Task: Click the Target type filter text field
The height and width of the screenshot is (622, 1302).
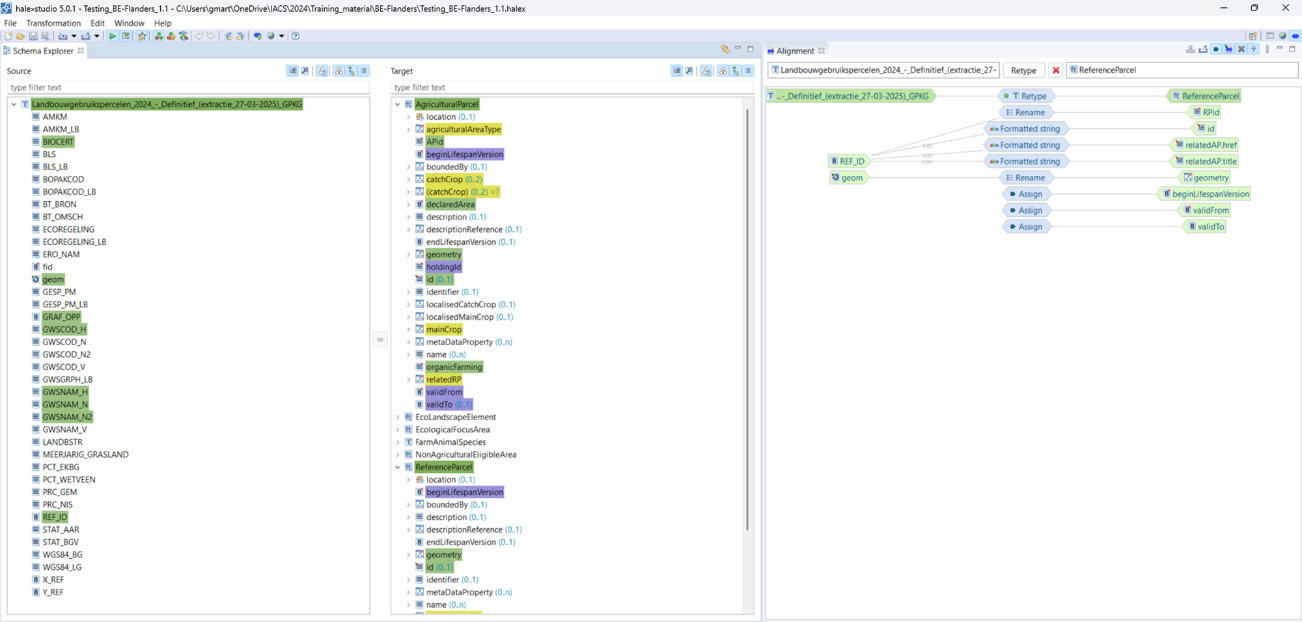Action: 570,88
